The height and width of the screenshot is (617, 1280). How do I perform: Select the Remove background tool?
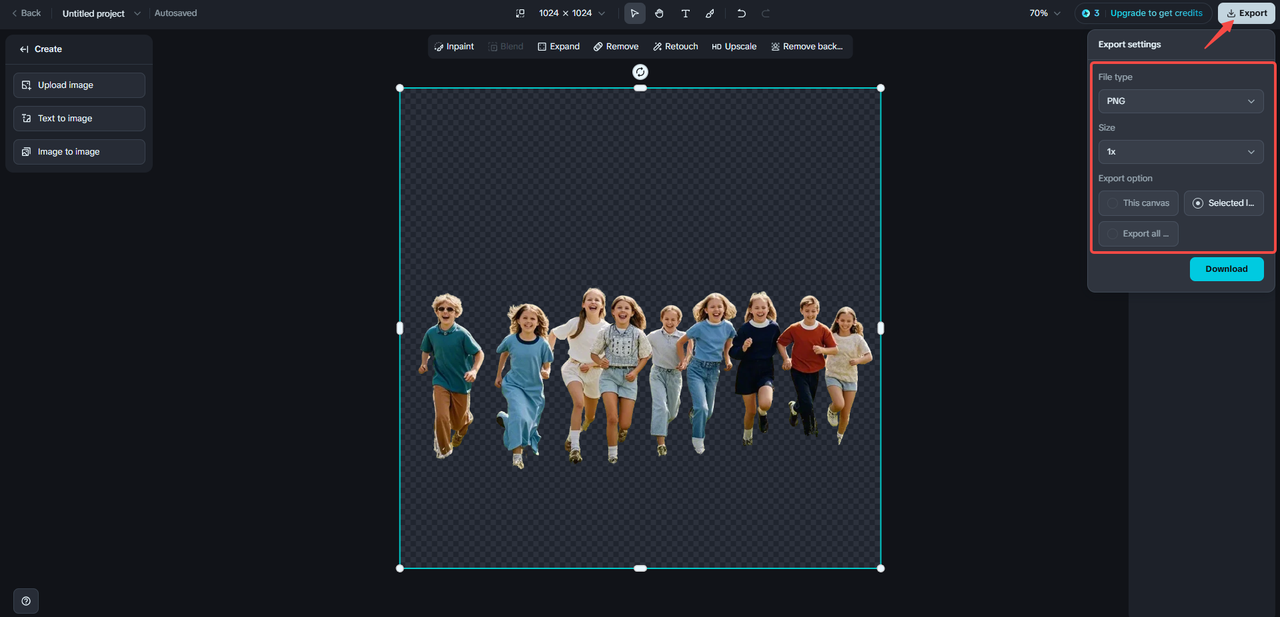point(807,46)
